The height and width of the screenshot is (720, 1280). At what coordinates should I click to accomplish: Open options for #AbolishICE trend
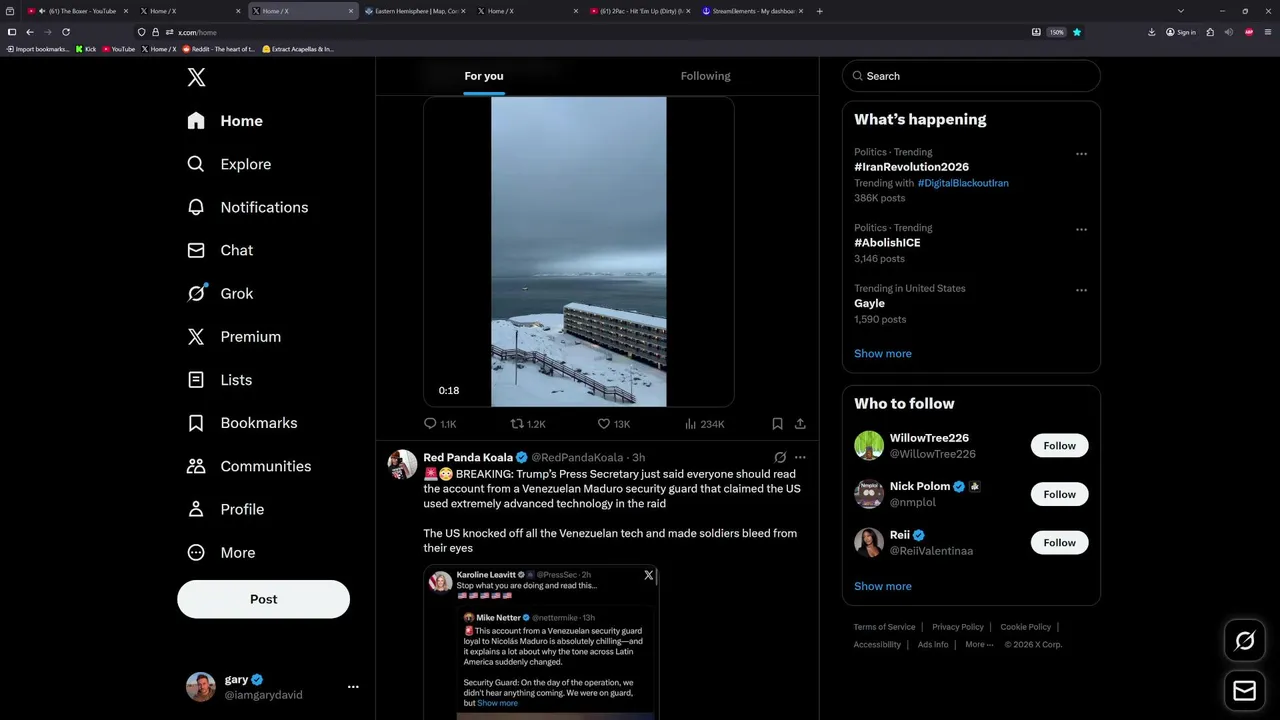click(x=1081, y=229)
